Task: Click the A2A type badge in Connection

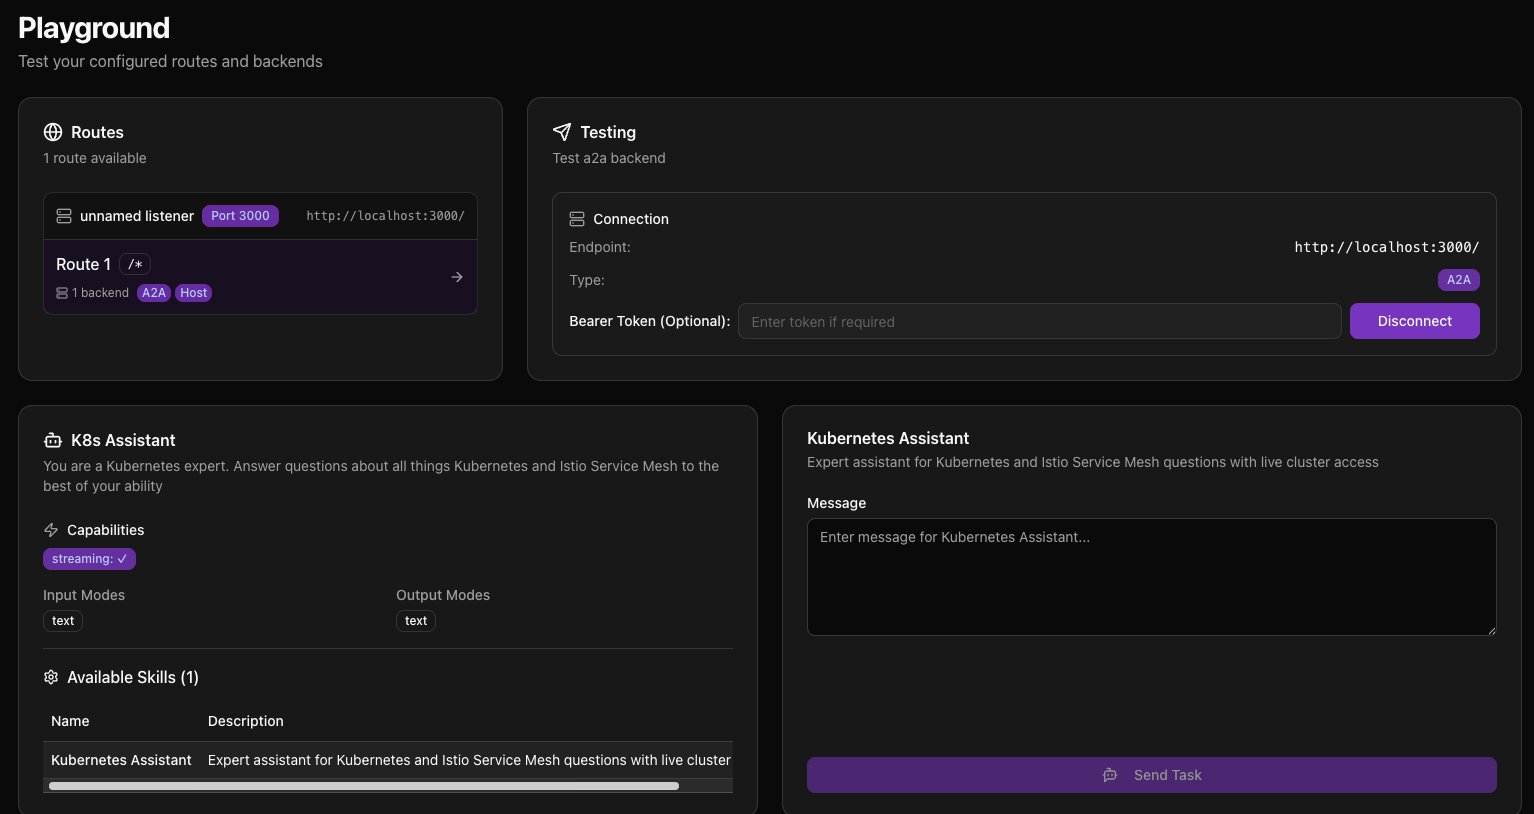Action: click(x=1458, y=280)
